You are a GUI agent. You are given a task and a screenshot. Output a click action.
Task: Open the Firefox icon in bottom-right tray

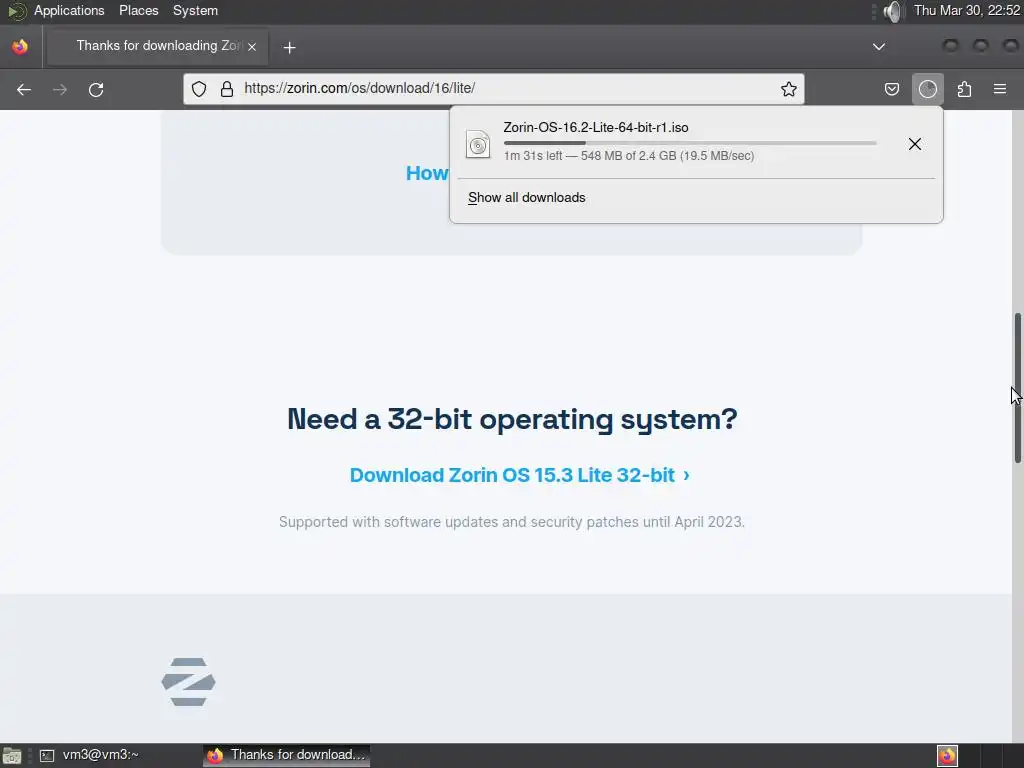[x=948, y=756]
